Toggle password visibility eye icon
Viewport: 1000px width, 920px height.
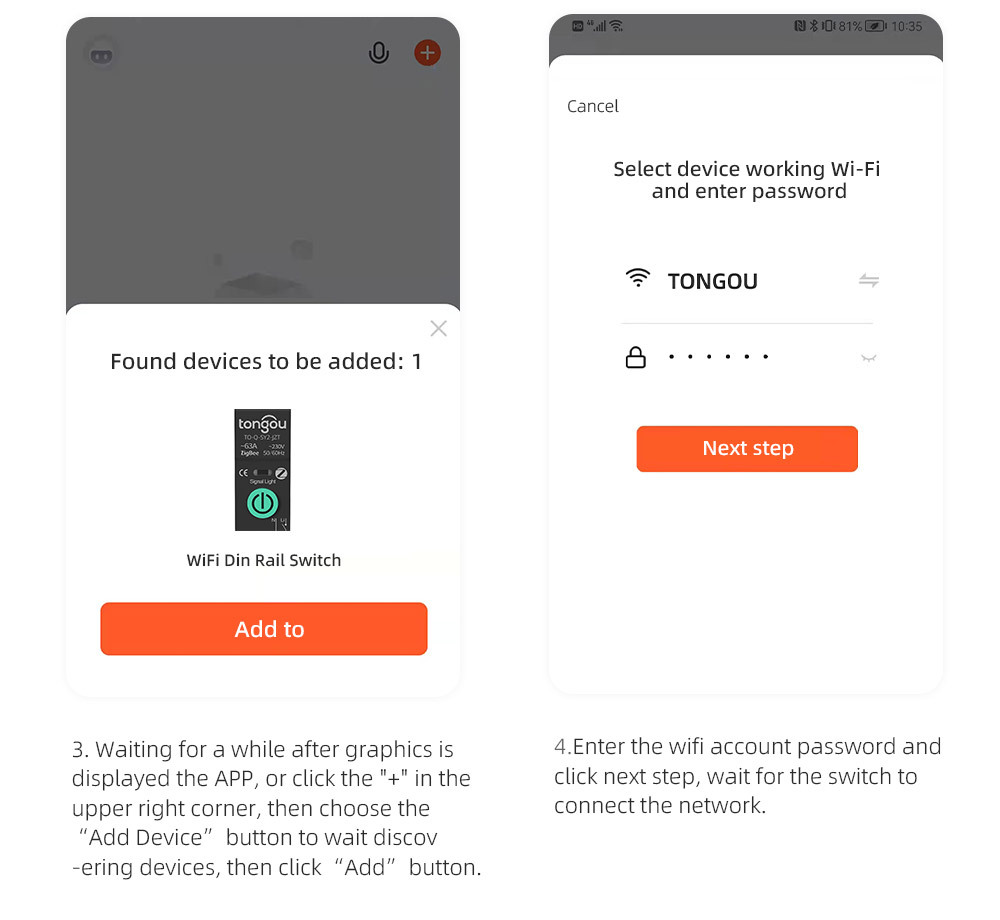[869, 358]
